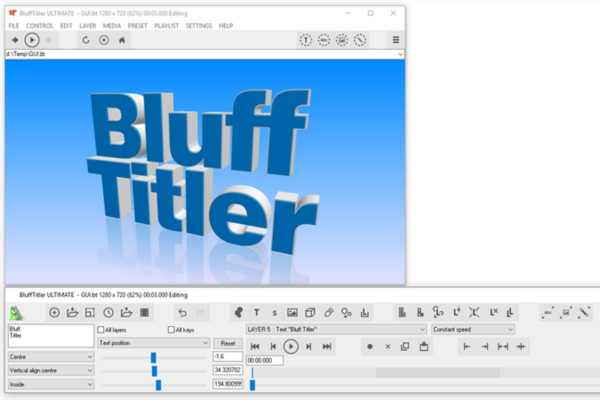Image resolution: width=600 pixels, height=400 pixels.
Task: Open the LAYER 5 Text layer selector dropdown
Action: (336, 329)
